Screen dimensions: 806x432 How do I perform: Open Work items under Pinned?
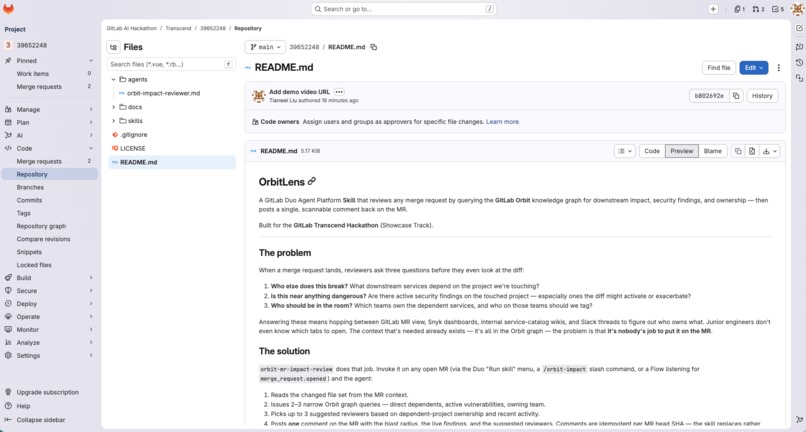pyautogui.click(x=49, y=74)
